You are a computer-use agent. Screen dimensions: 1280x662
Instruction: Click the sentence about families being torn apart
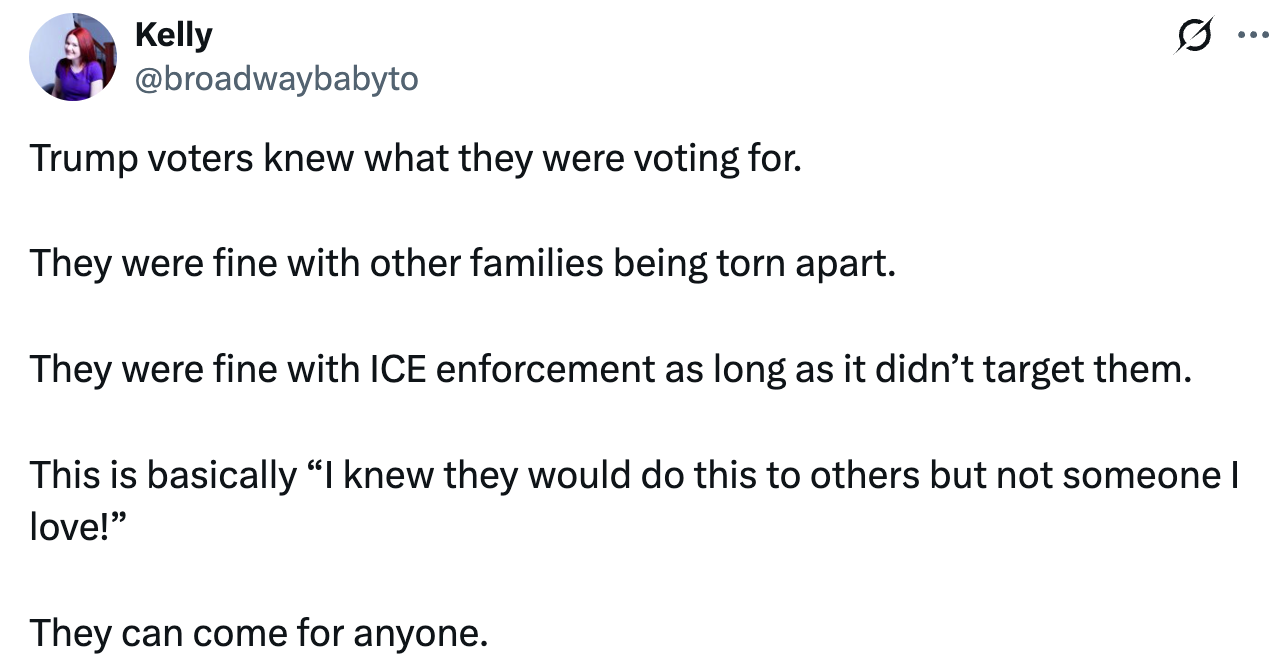pyautogui.click(x=462, y=264)
